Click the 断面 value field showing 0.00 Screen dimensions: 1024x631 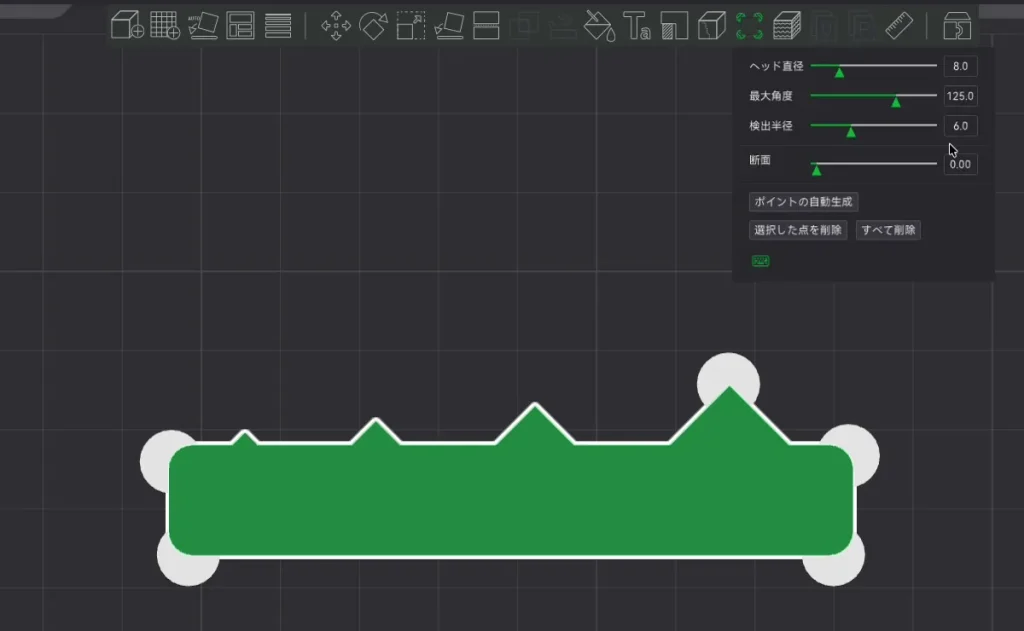960,164
